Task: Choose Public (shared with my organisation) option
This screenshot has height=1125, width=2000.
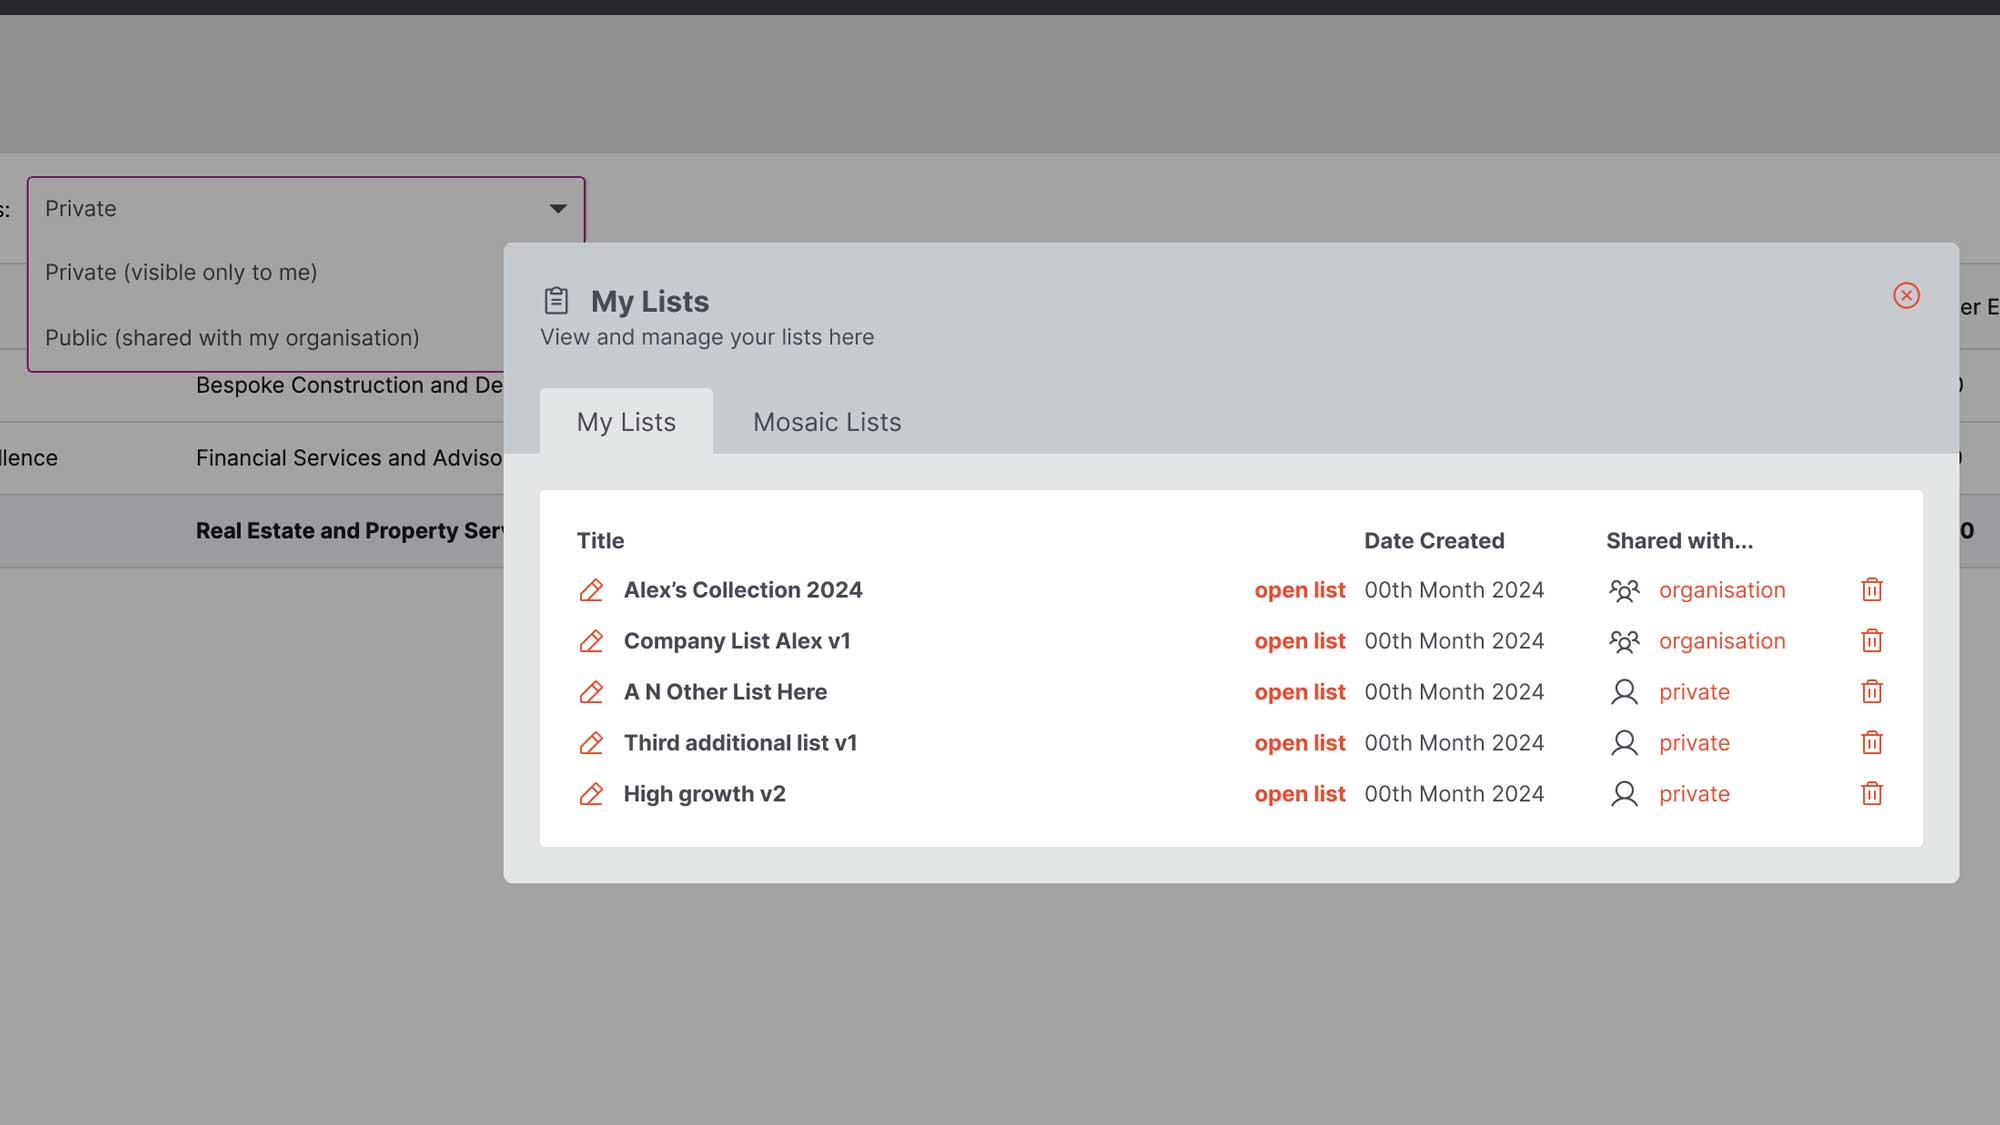Action: tap(232, 338)
